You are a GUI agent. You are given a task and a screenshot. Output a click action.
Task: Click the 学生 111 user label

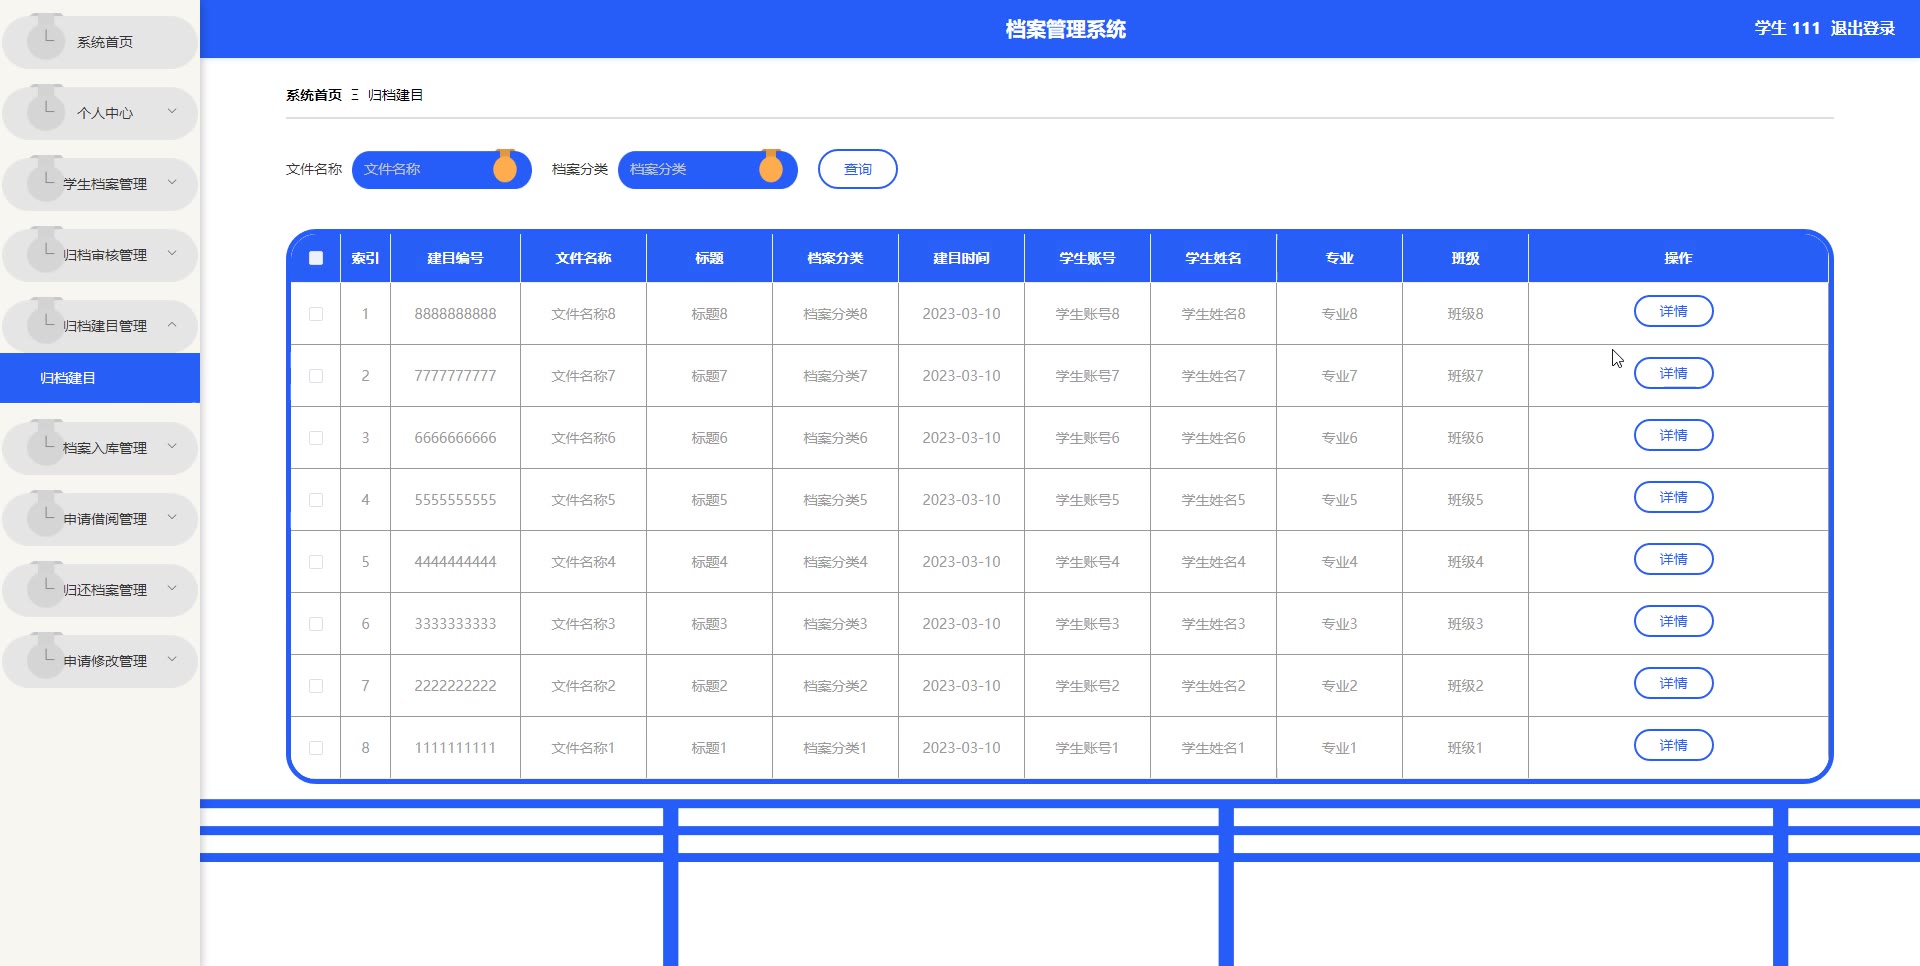click(x=1787, y=28)
